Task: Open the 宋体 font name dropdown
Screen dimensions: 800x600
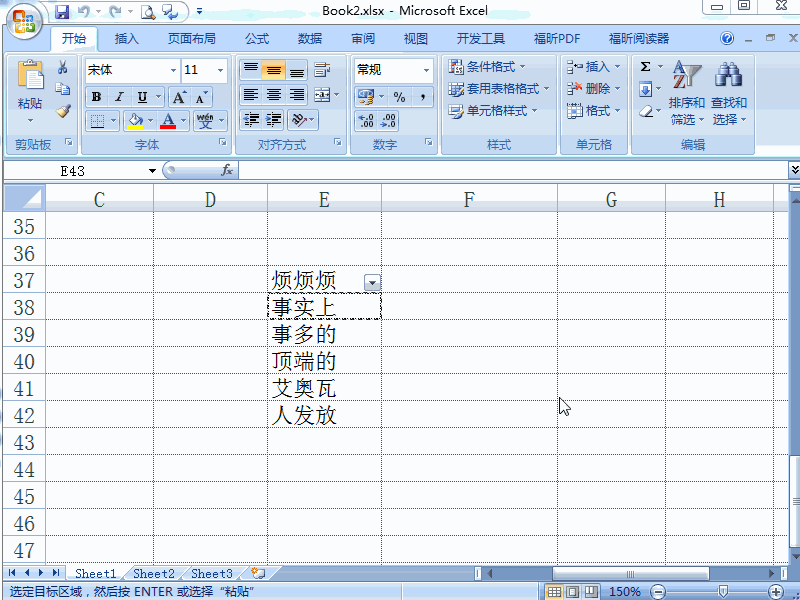Action: point(171,70)
